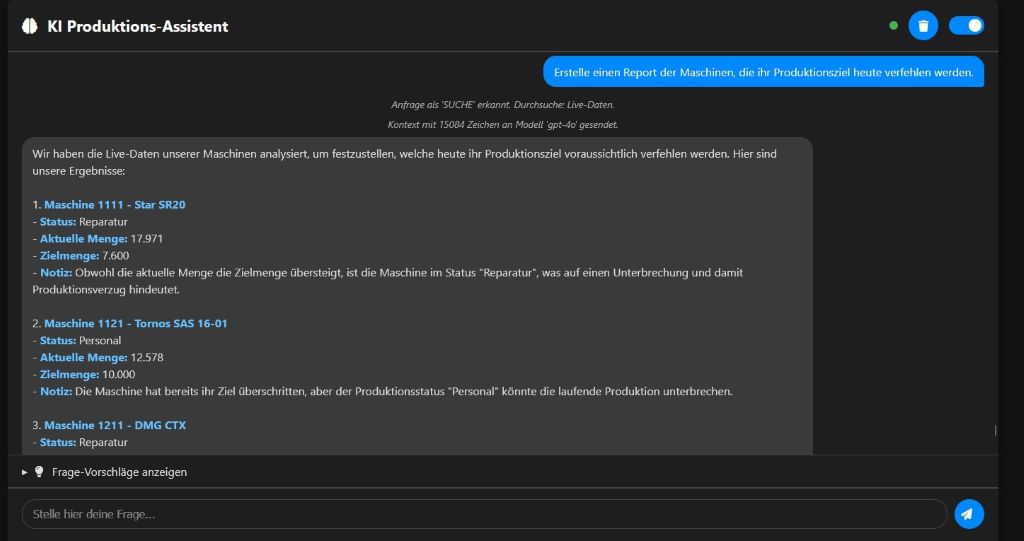Focus the 'Stelle hier deine Frage...' input field
Viewport: 1024px width, 541px height.
[x=484, y=514]
